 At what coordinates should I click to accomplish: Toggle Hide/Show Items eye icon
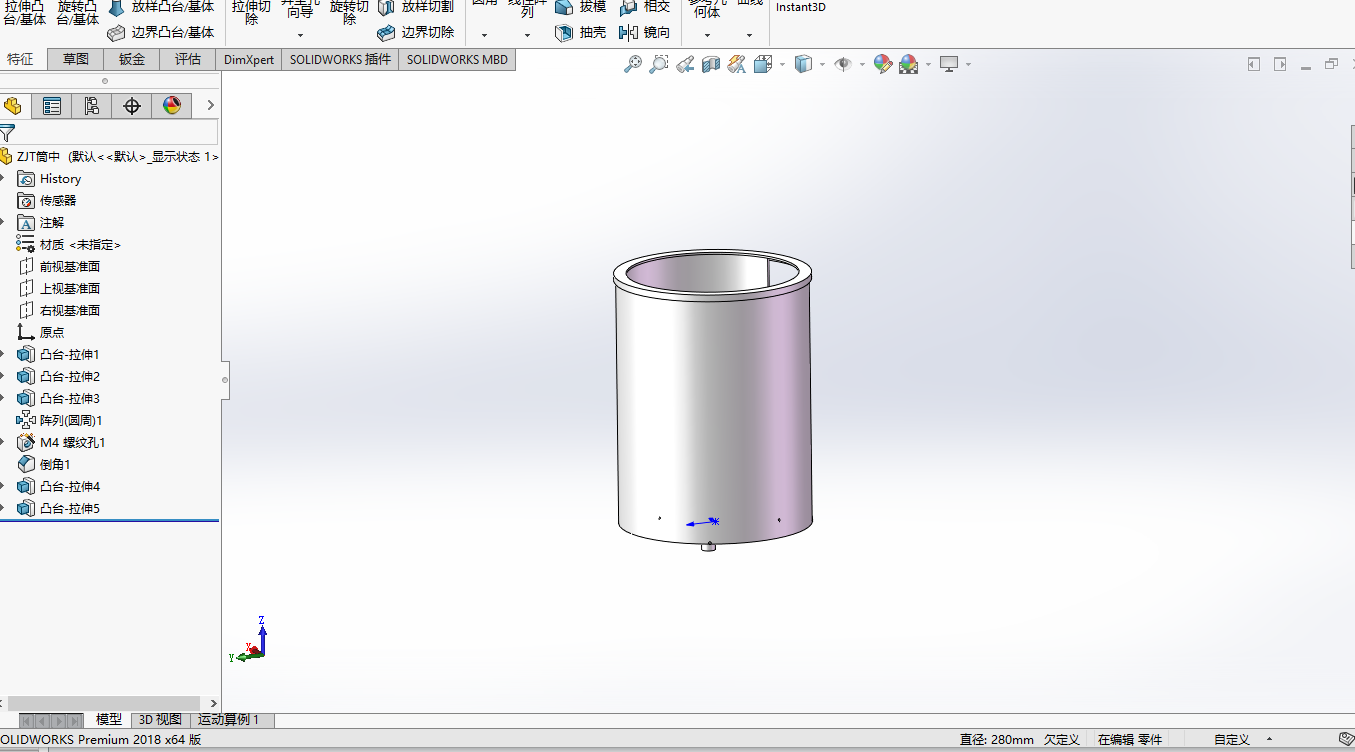(x=843, y=64)
